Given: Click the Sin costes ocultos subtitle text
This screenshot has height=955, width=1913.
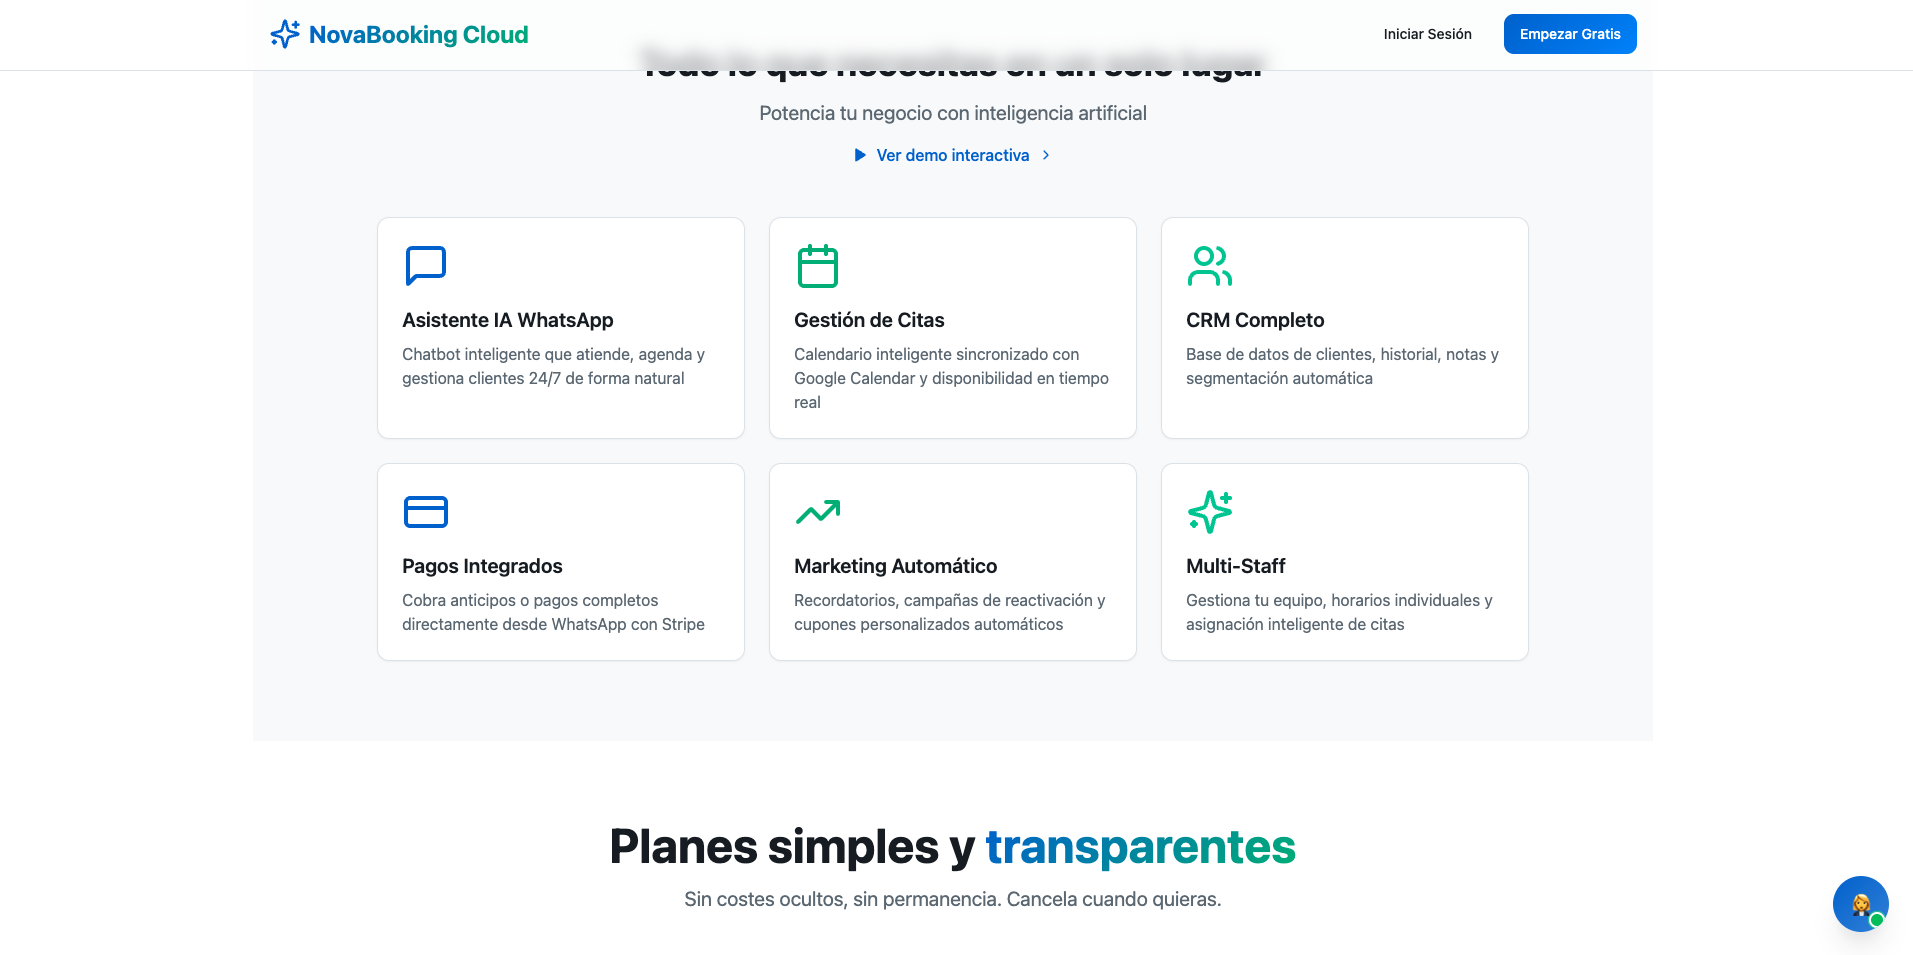Looking at the screenshot, I should tap(953, 899).
